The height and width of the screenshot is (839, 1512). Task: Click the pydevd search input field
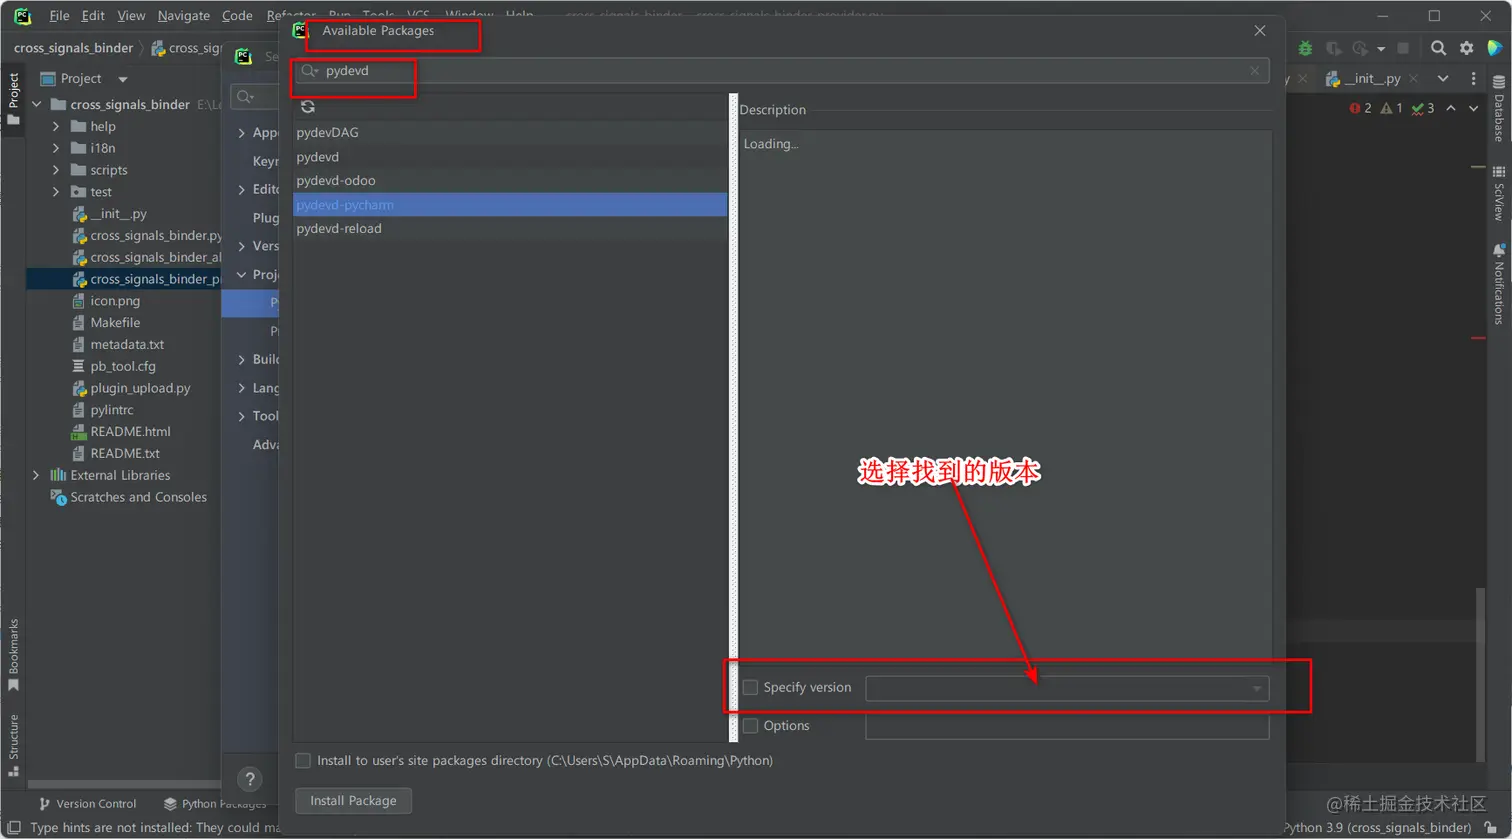[x=782, y=71]
